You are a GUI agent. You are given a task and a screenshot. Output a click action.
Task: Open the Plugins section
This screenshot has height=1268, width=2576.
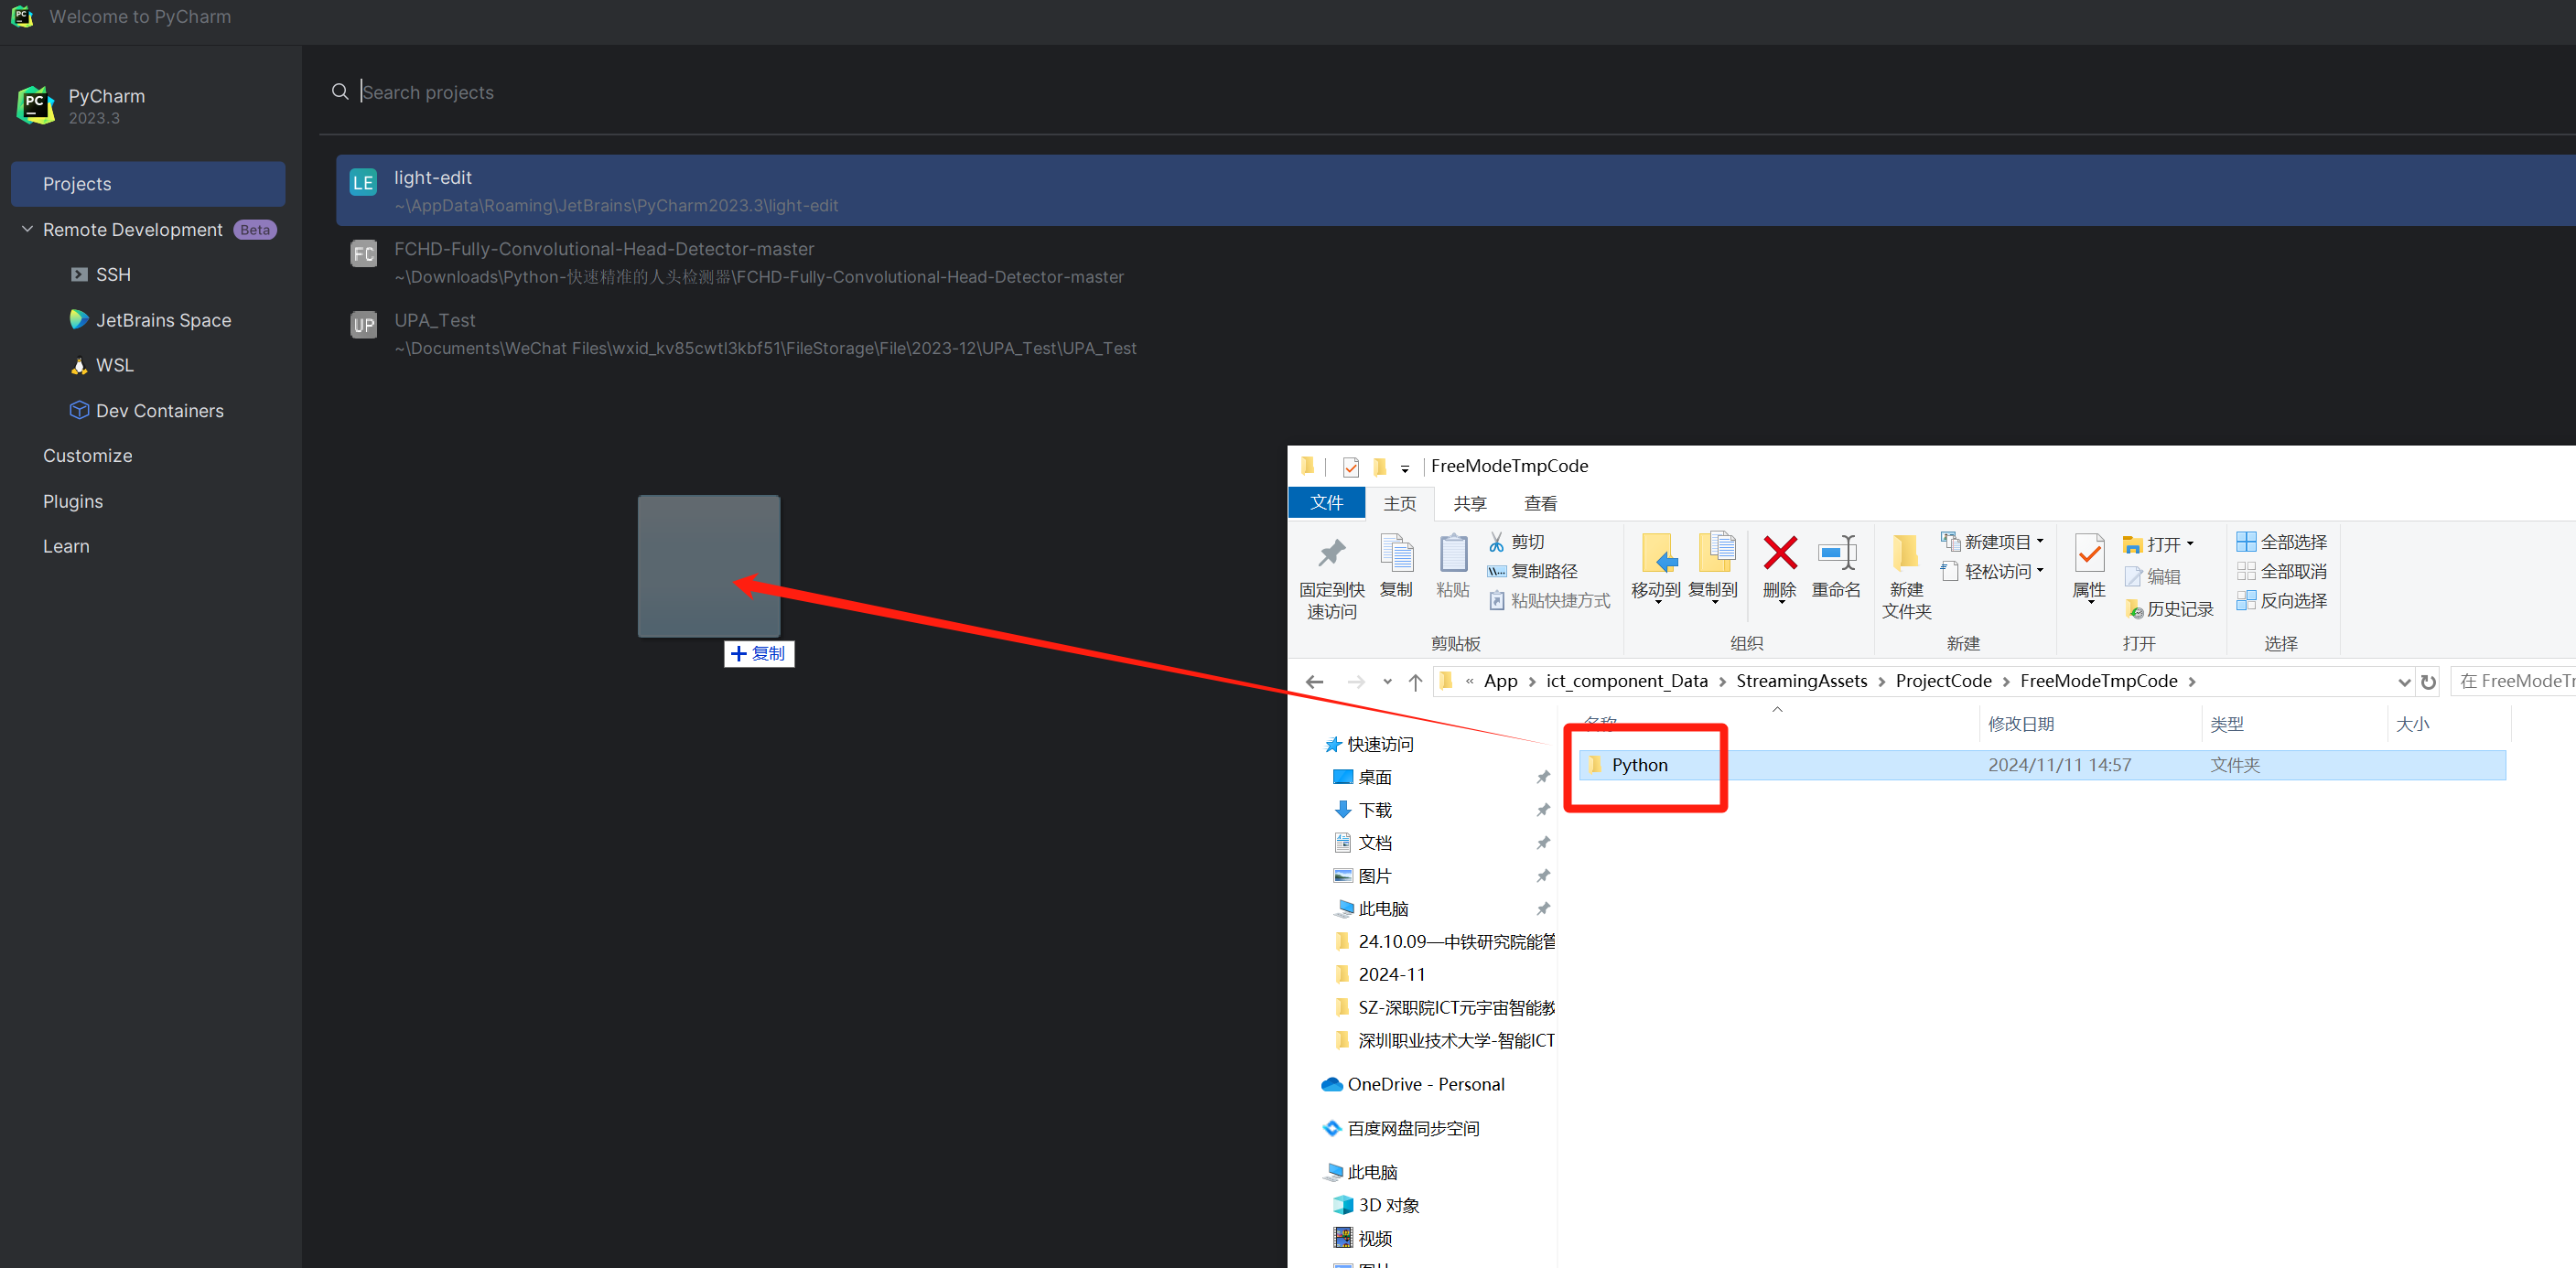click(x=73, y=501)
